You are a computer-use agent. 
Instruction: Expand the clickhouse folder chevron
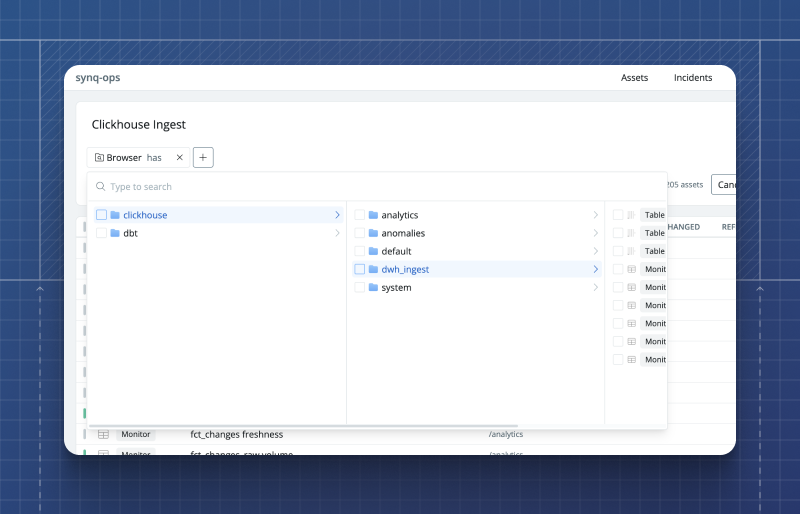click(x=337, y=215)
